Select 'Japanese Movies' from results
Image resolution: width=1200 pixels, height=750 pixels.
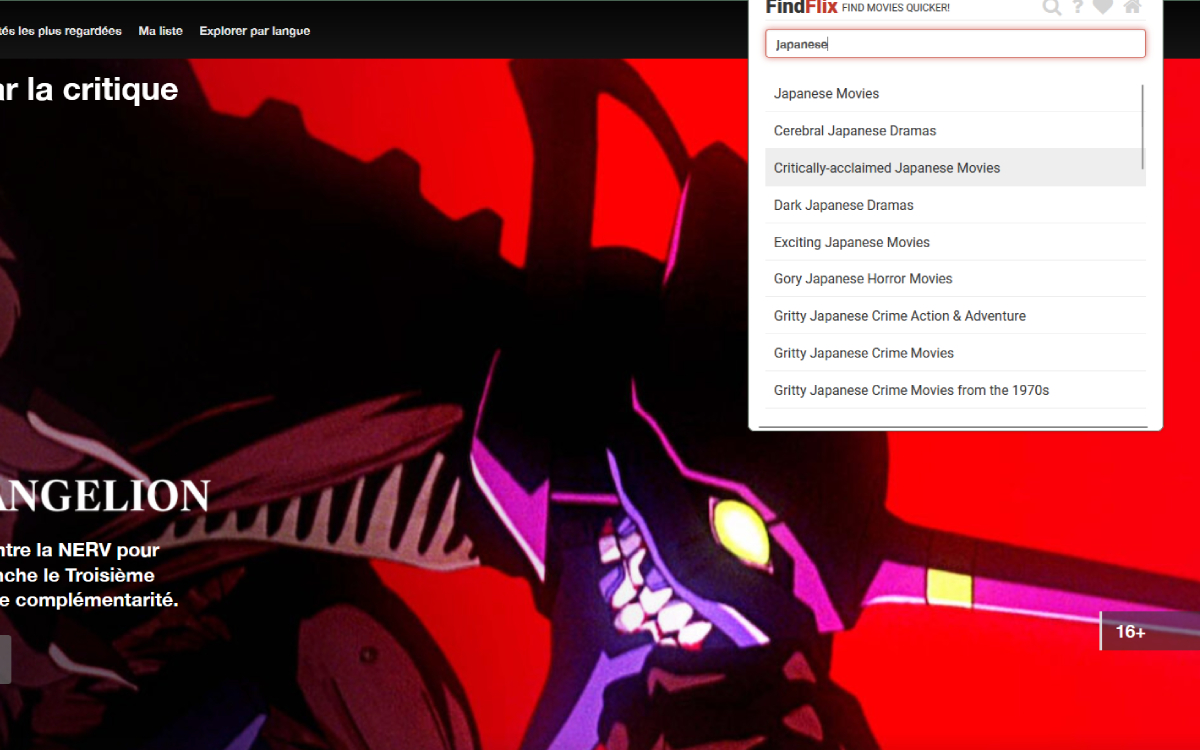click(955, 94)
